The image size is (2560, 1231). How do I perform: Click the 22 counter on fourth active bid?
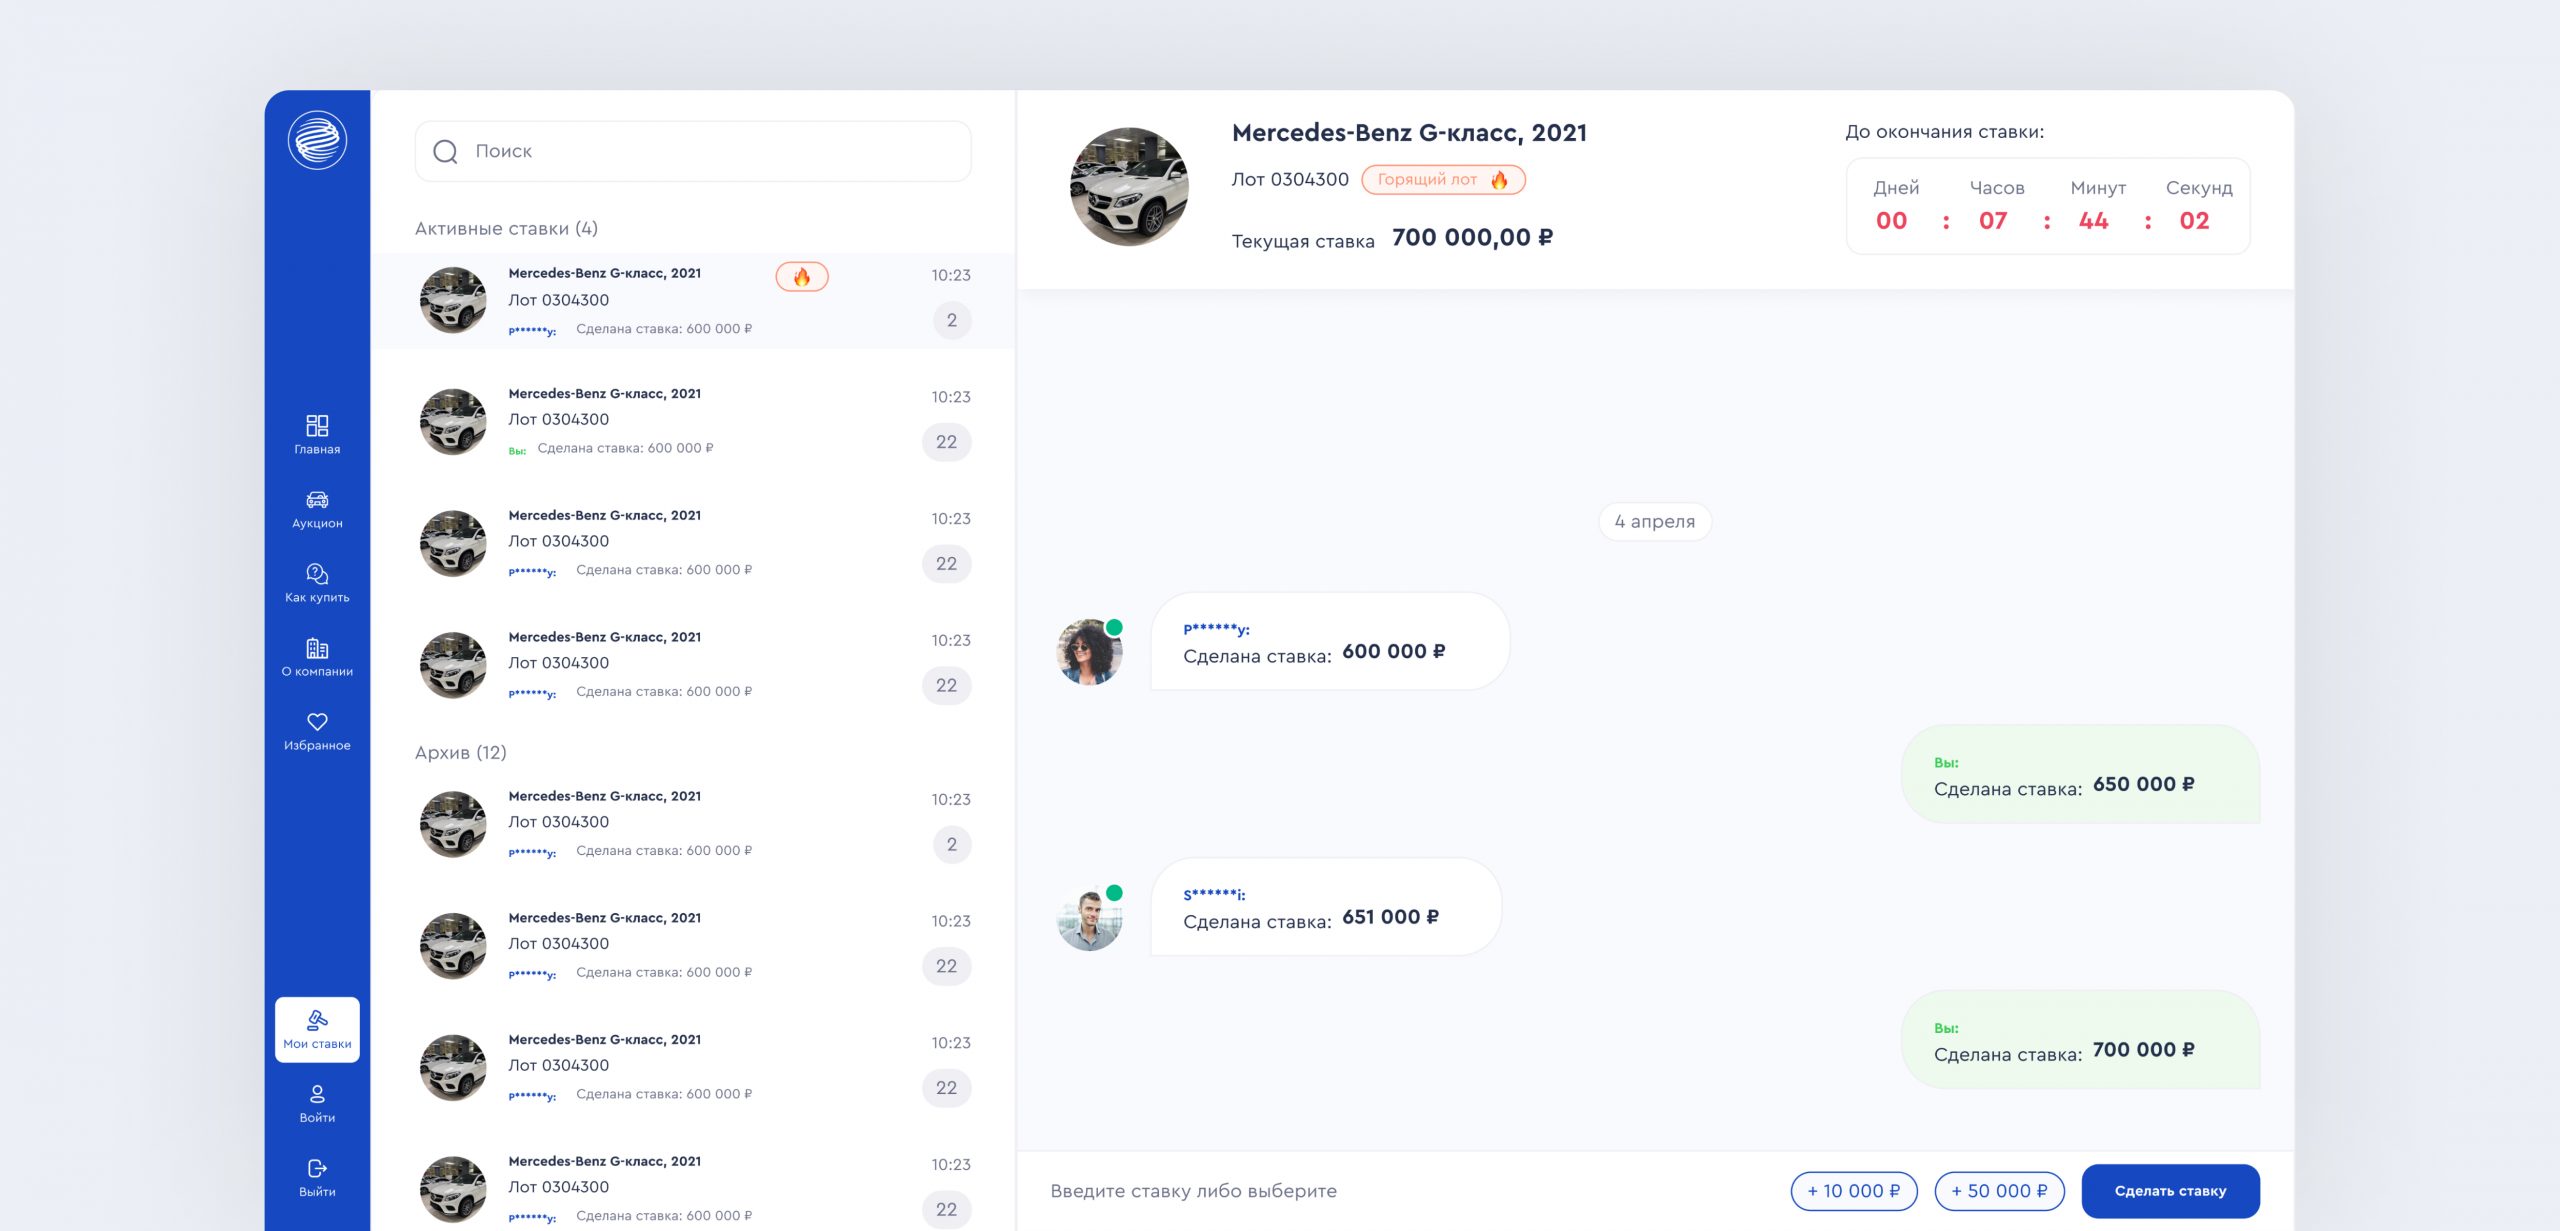pos(946,686)
